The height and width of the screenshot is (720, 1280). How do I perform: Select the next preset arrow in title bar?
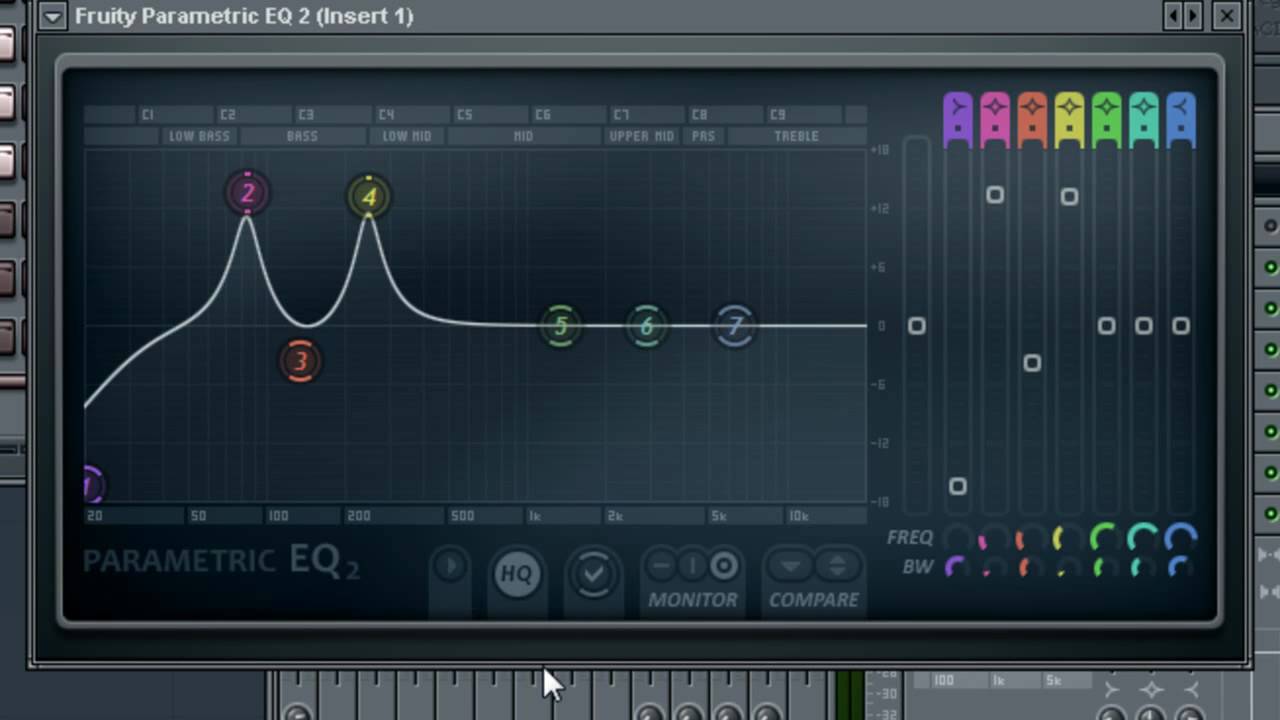1192,15
